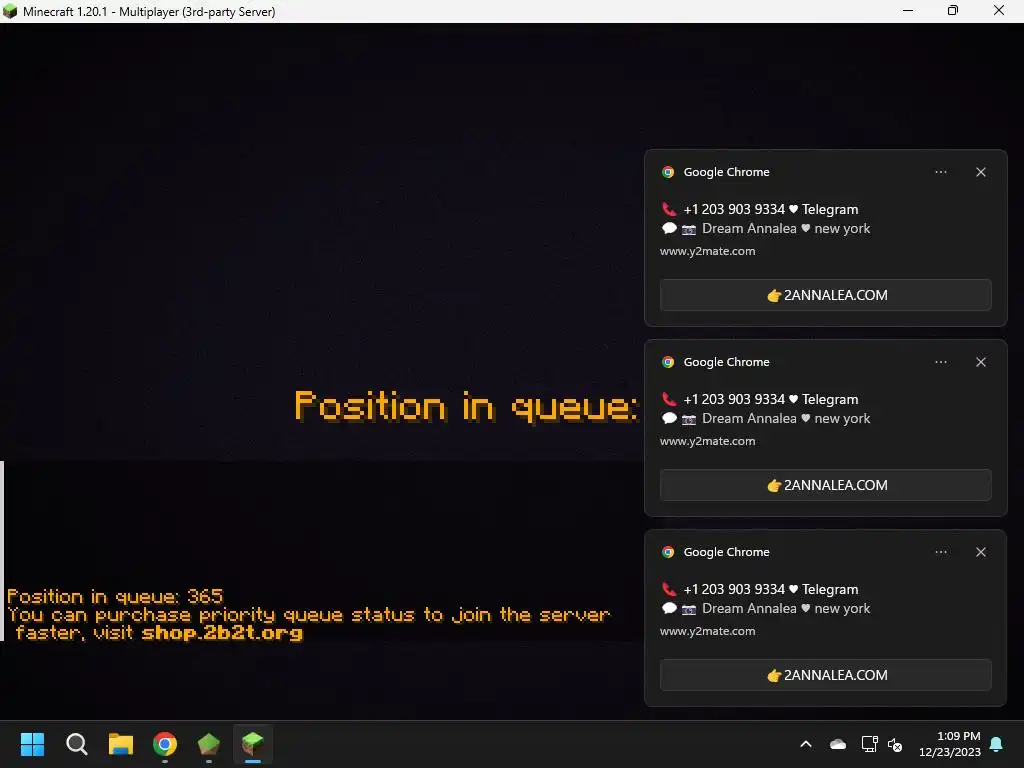Open options menu of middle notification
The image size is (1024, 768).
tap(941, 362)
